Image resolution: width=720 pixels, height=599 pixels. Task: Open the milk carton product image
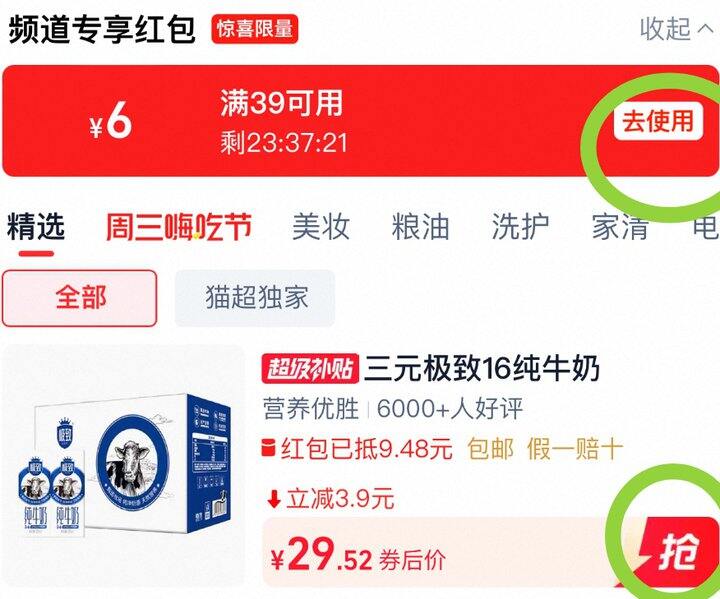[x=124, y=466]
